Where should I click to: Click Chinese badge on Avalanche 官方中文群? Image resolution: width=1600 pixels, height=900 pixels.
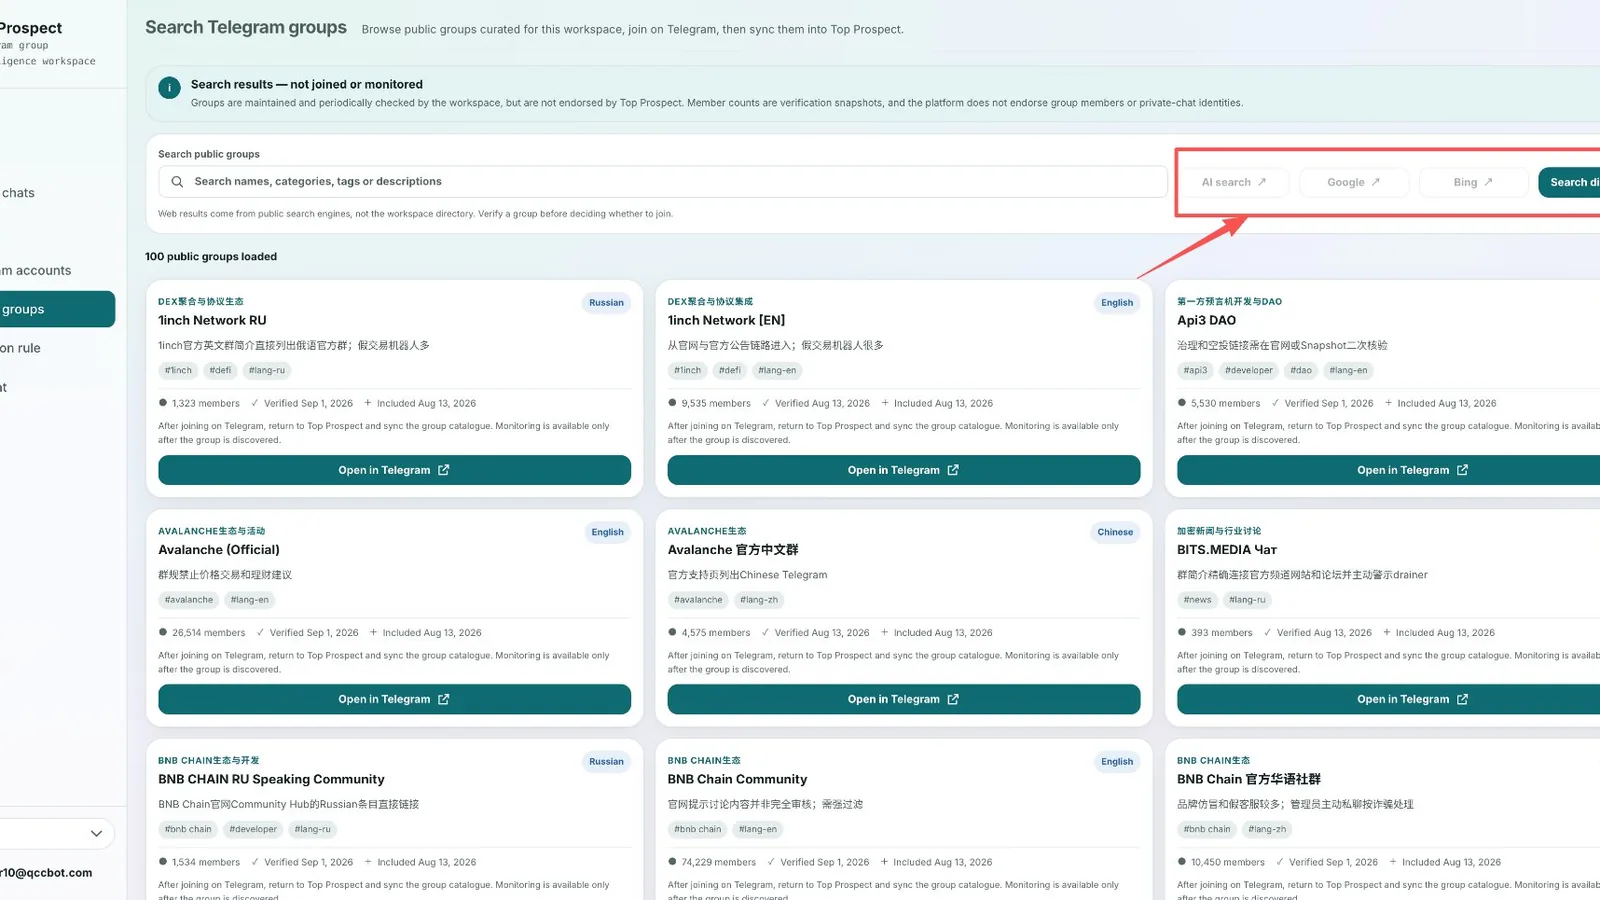tap(1115, 532)
